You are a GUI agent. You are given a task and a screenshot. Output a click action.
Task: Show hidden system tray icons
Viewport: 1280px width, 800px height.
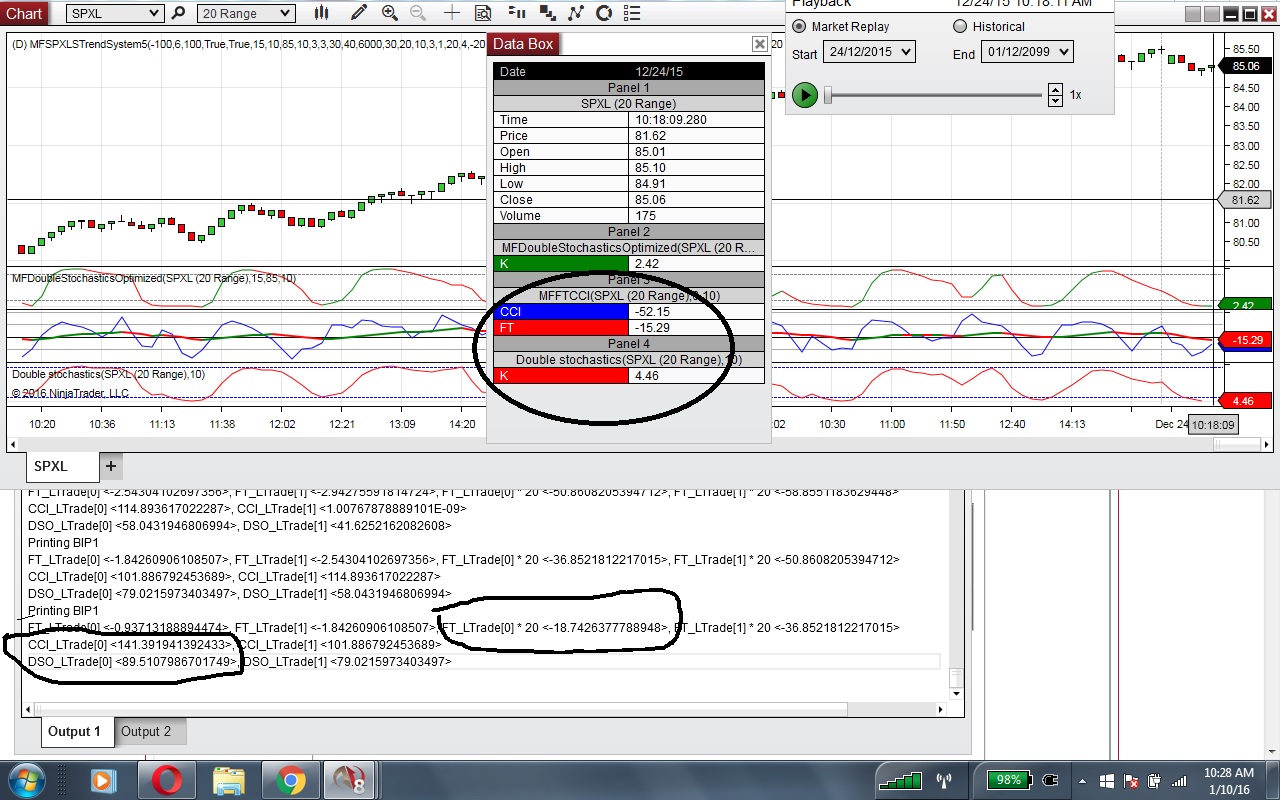coord(1082,780)
